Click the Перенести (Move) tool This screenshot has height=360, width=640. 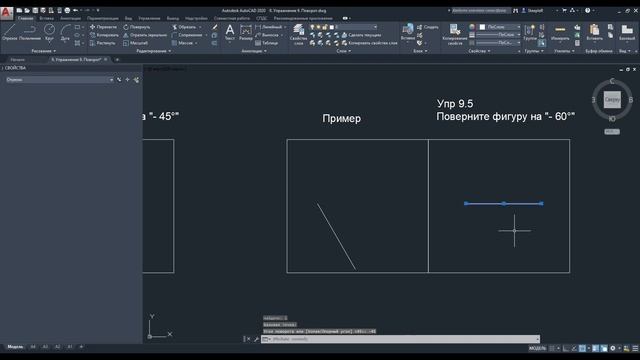103,27
